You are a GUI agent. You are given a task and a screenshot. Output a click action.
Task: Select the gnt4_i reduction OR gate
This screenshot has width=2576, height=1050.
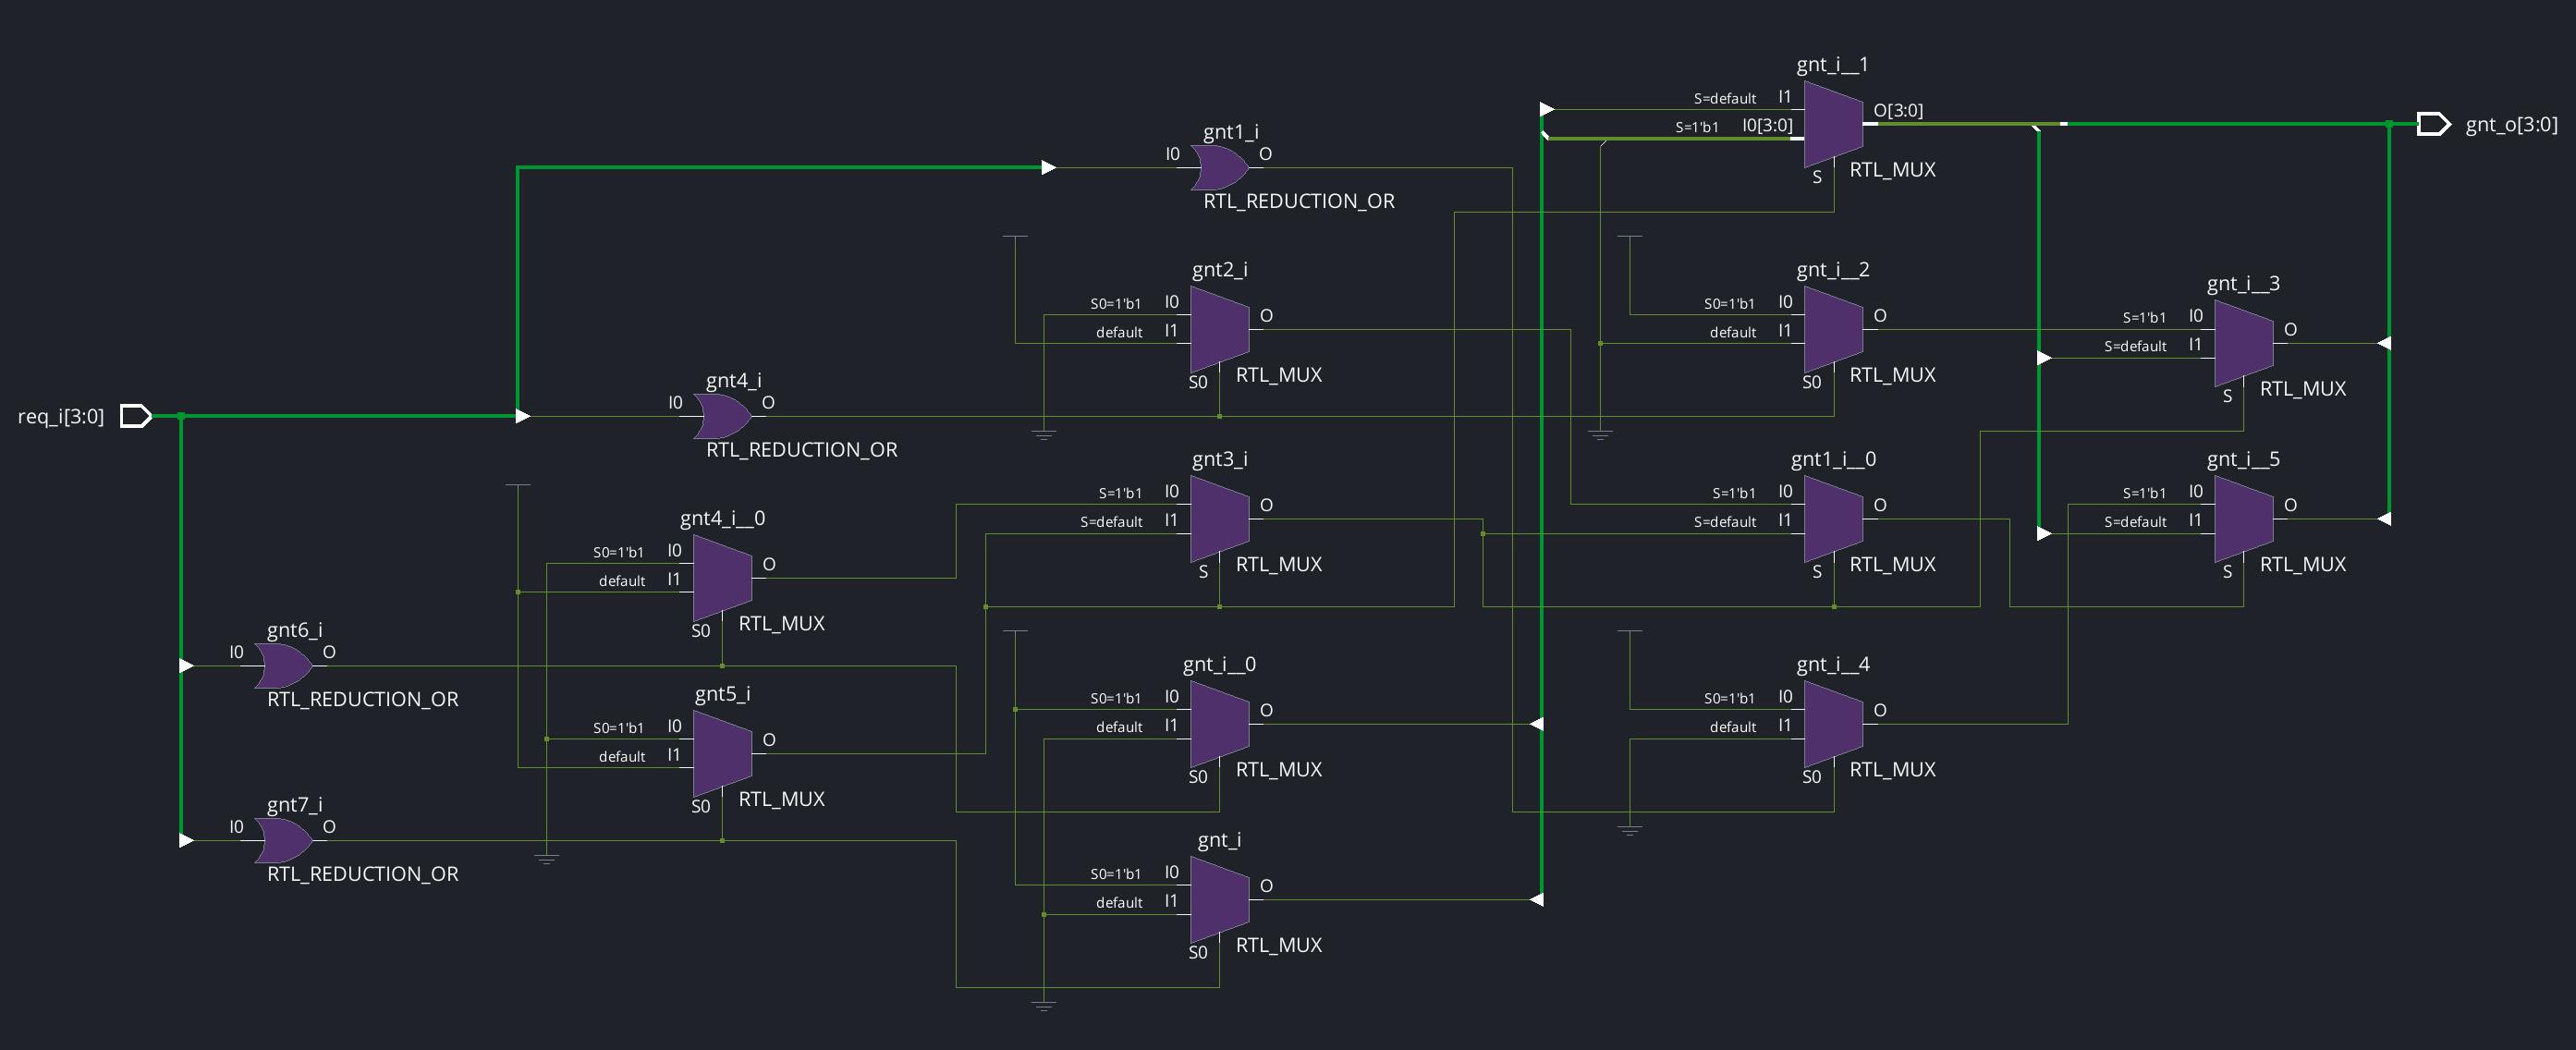click(x=722, y=416)
